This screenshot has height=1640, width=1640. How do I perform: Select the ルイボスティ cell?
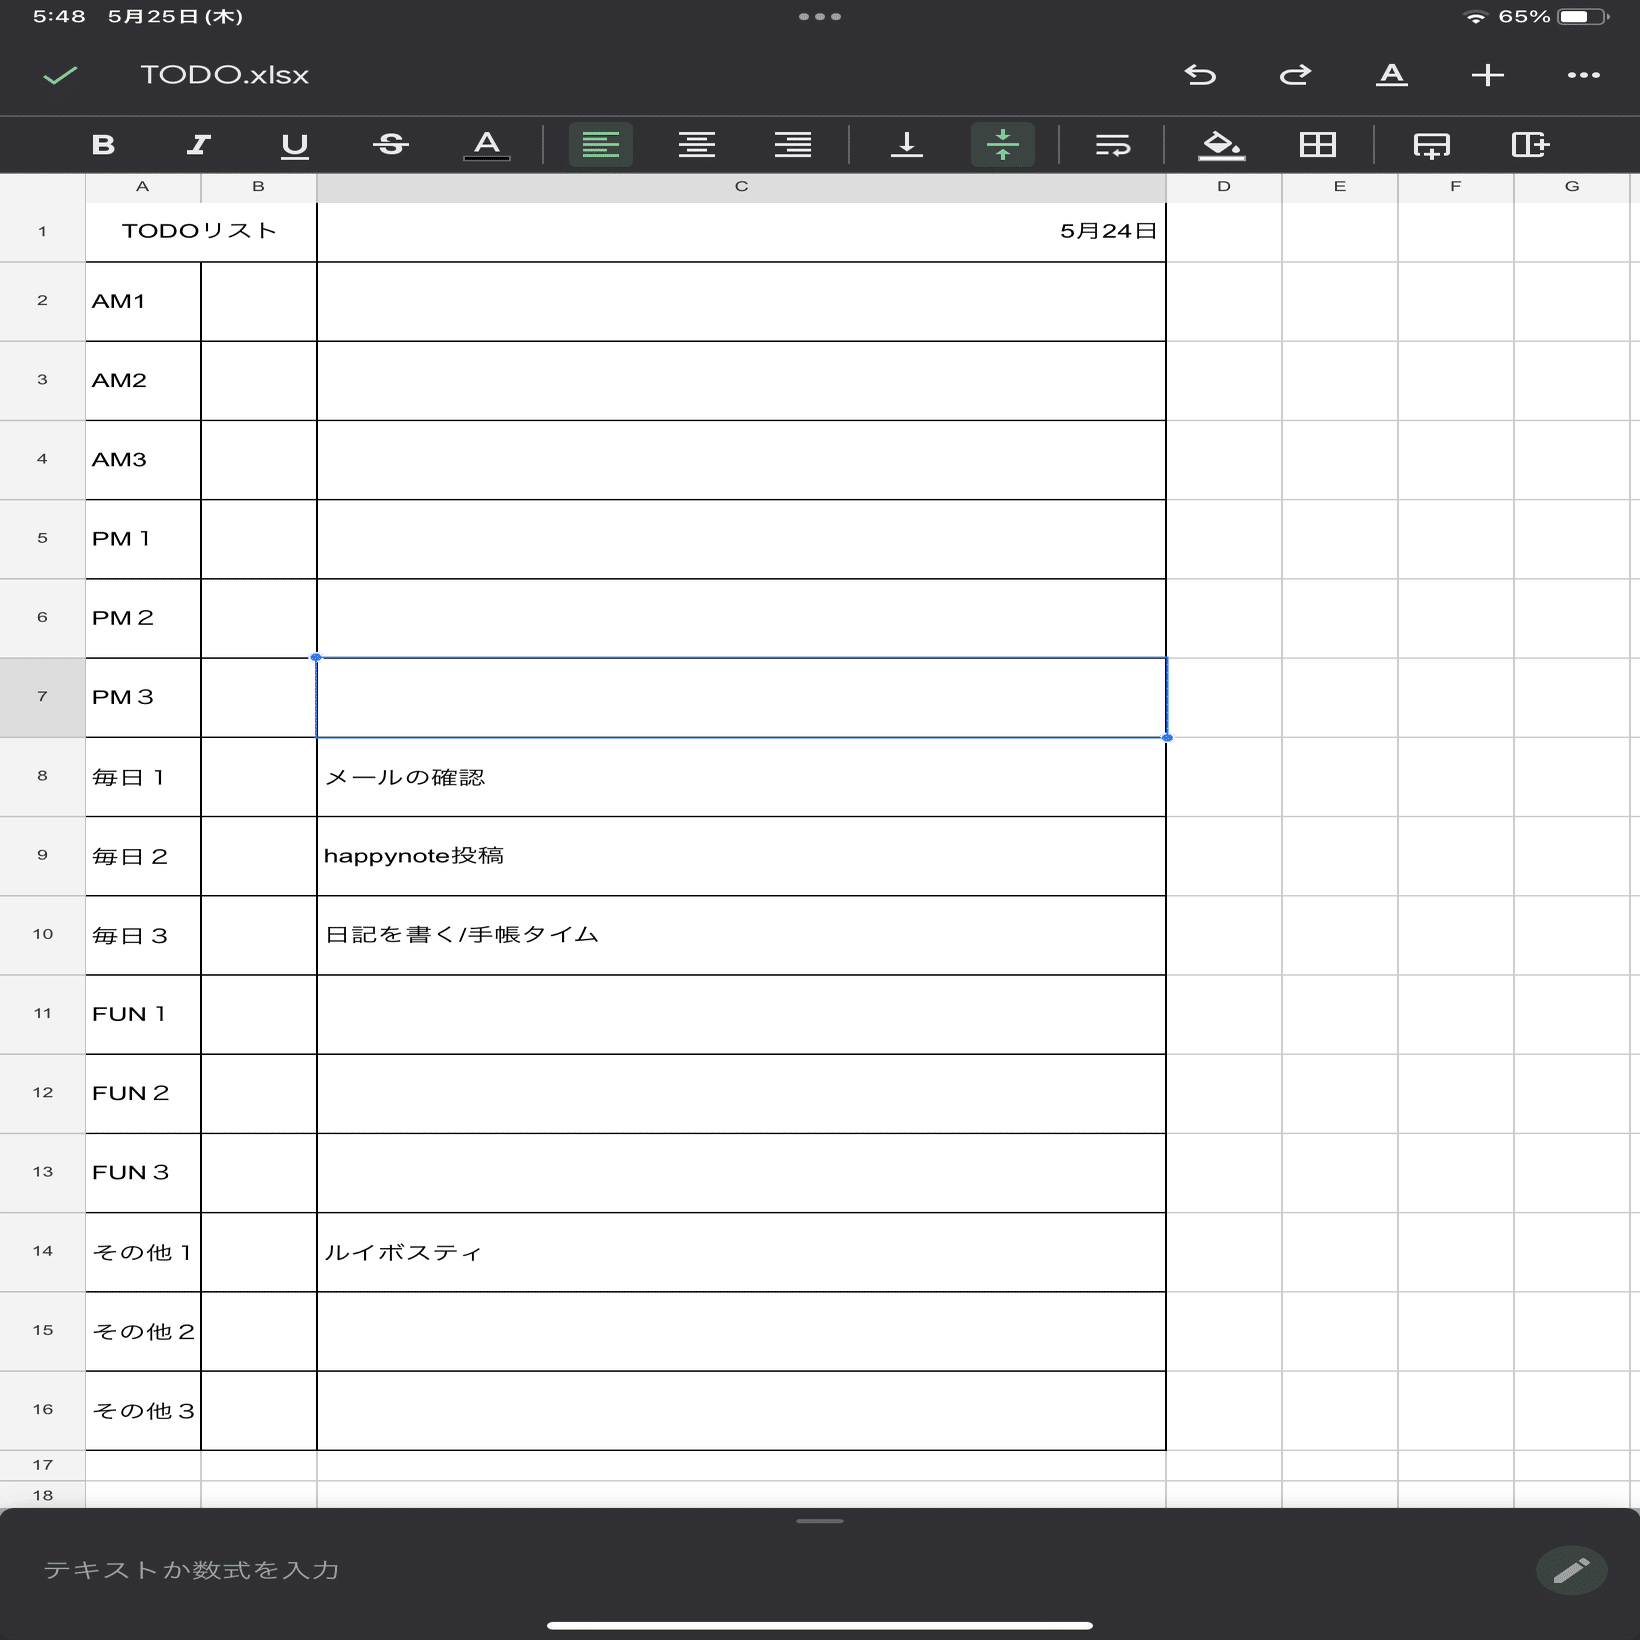[x=741, y=1252]
